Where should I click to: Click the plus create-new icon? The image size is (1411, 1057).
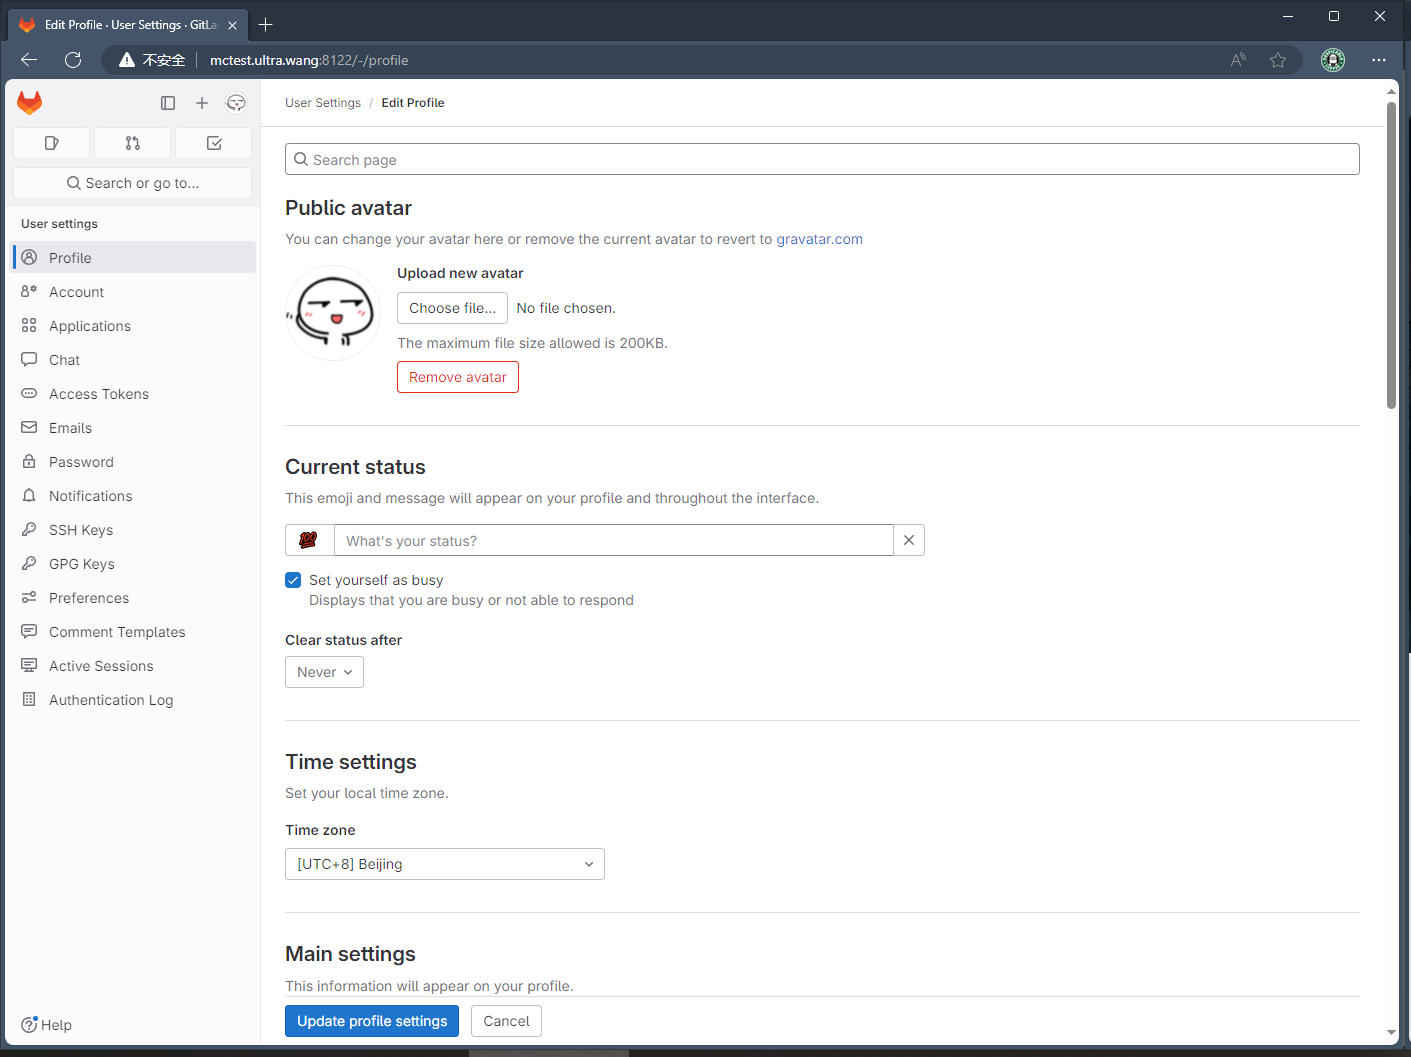pos(202,103)
